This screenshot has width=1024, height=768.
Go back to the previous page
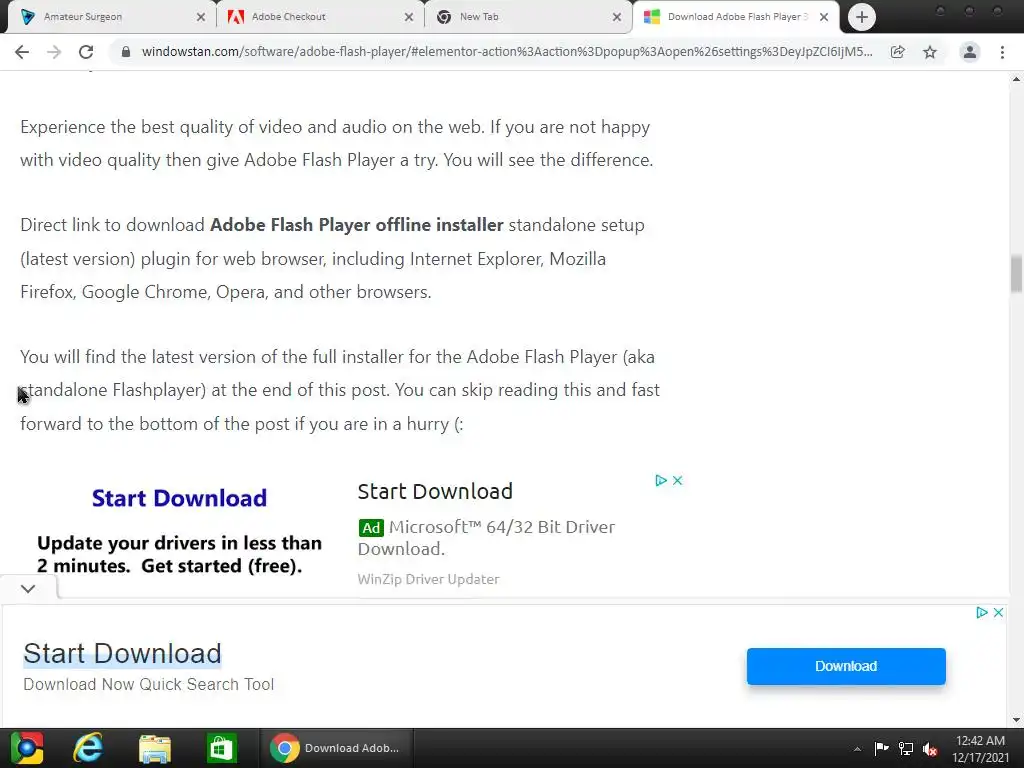[22, 52]
